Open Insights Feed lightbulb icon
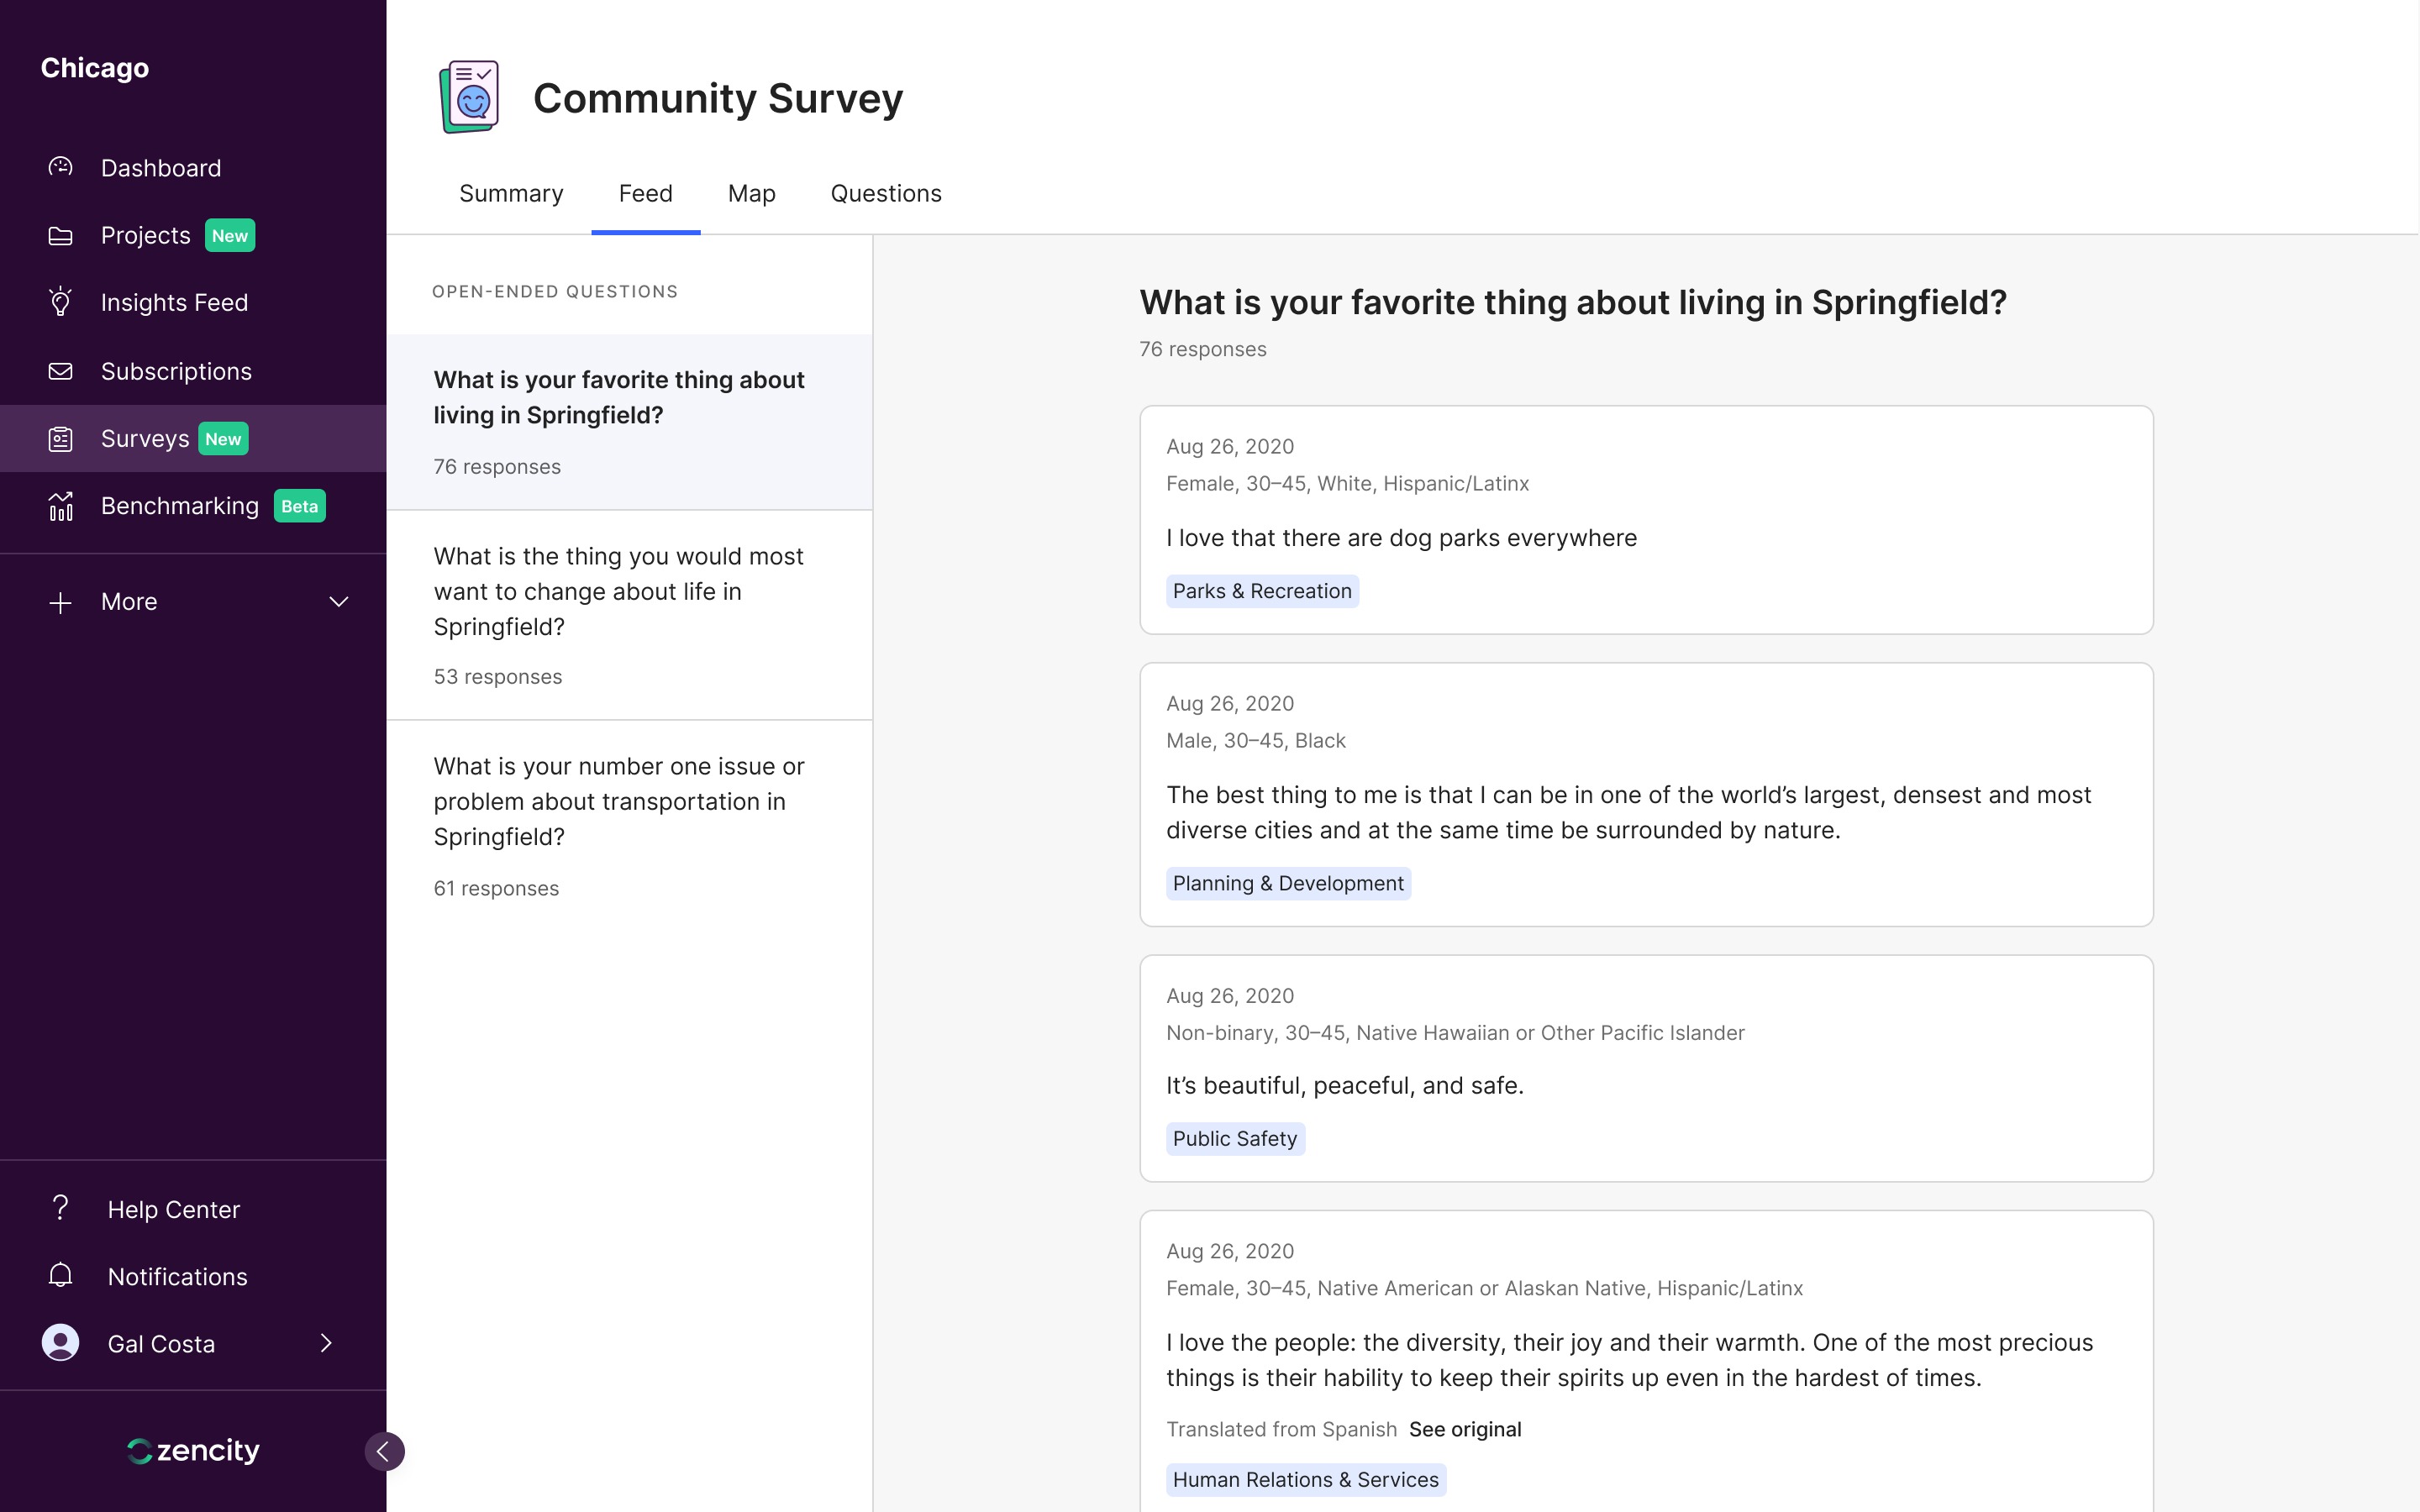Screen dimensions: 2420x1512 tap(60, 302)
